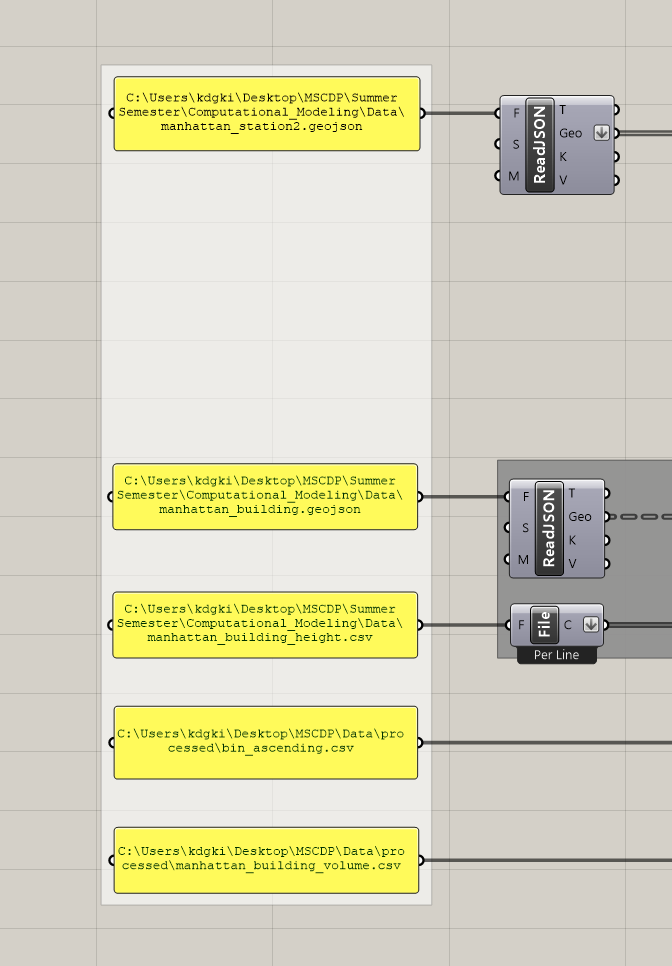Click input grip of manhattan_building.geojson panel

(111, 497)
